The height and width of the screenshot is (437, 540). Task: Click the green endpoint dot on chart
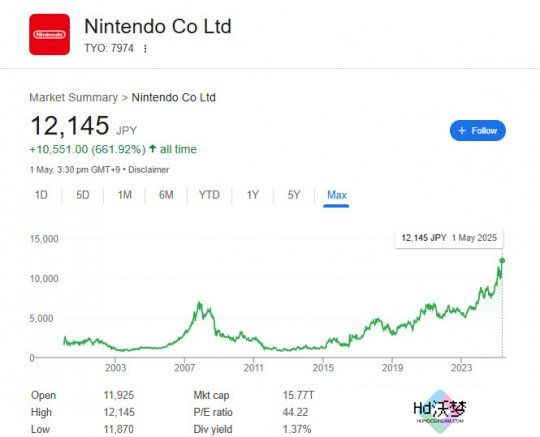click(502, 261)
